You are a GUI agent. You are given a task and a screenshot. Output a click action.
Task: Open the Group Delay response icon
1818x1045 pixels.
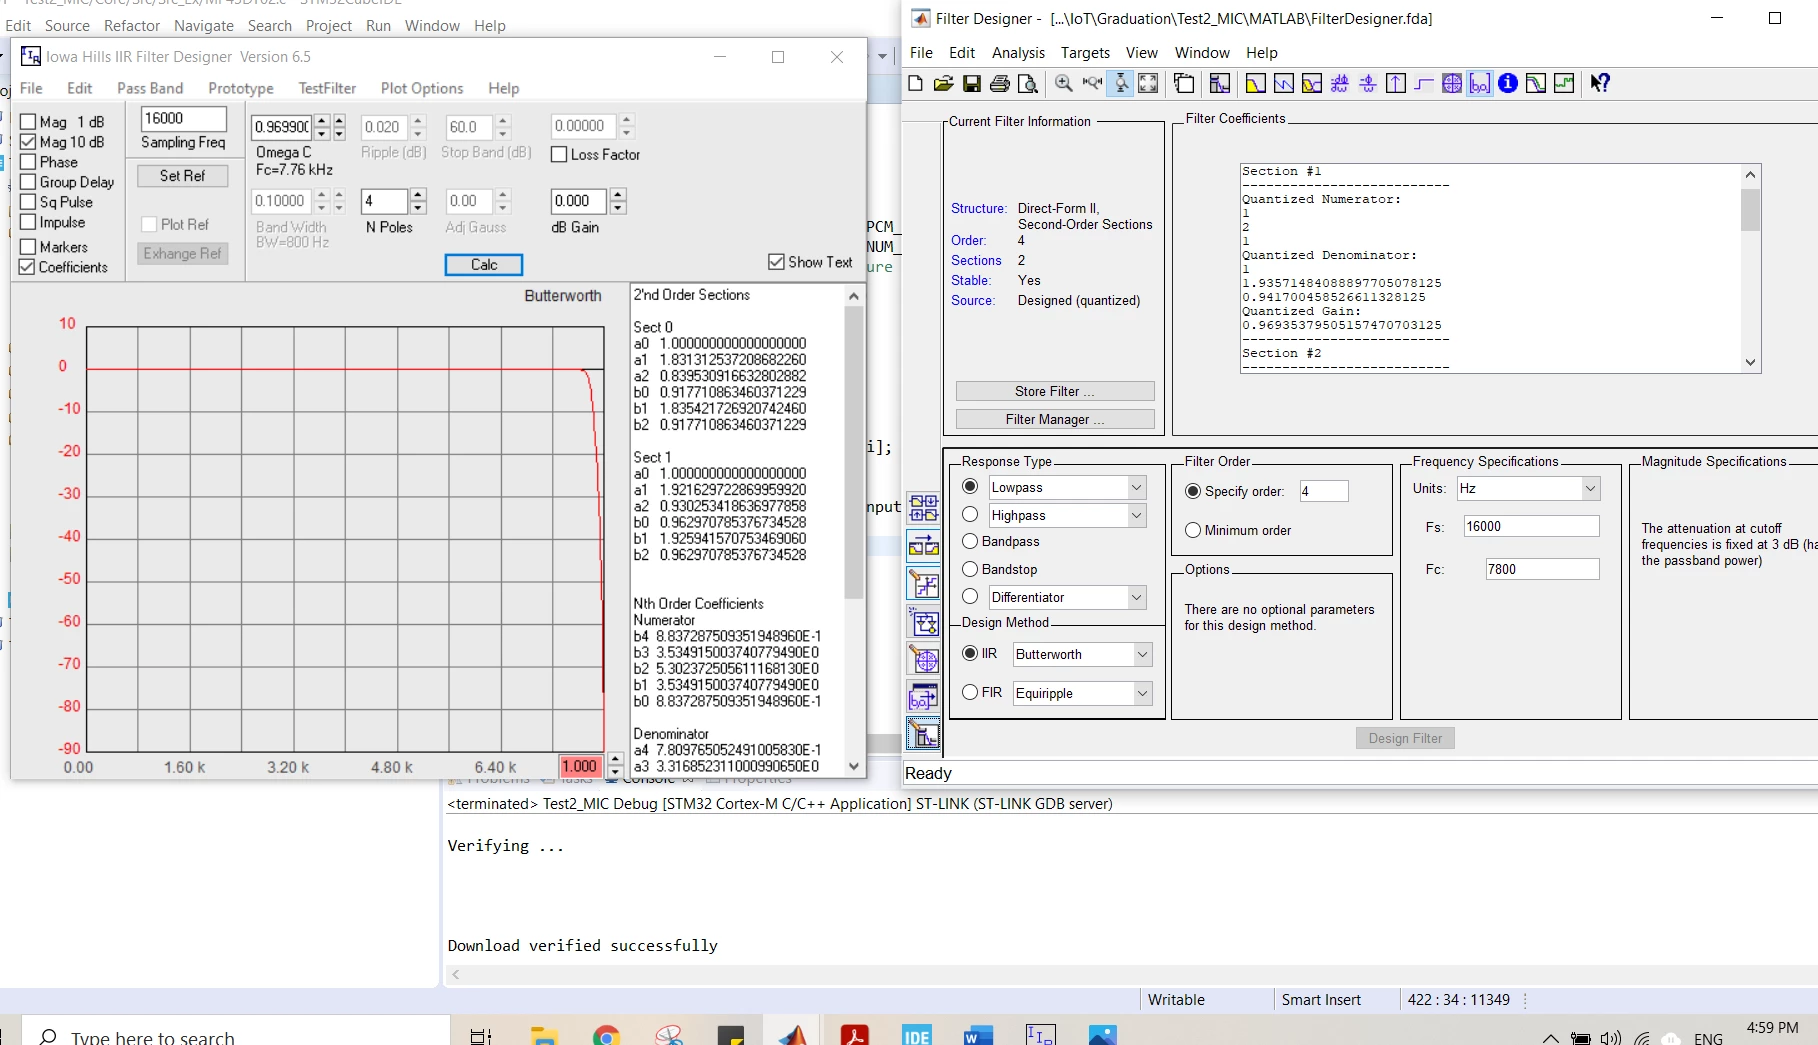[1340, 83]
